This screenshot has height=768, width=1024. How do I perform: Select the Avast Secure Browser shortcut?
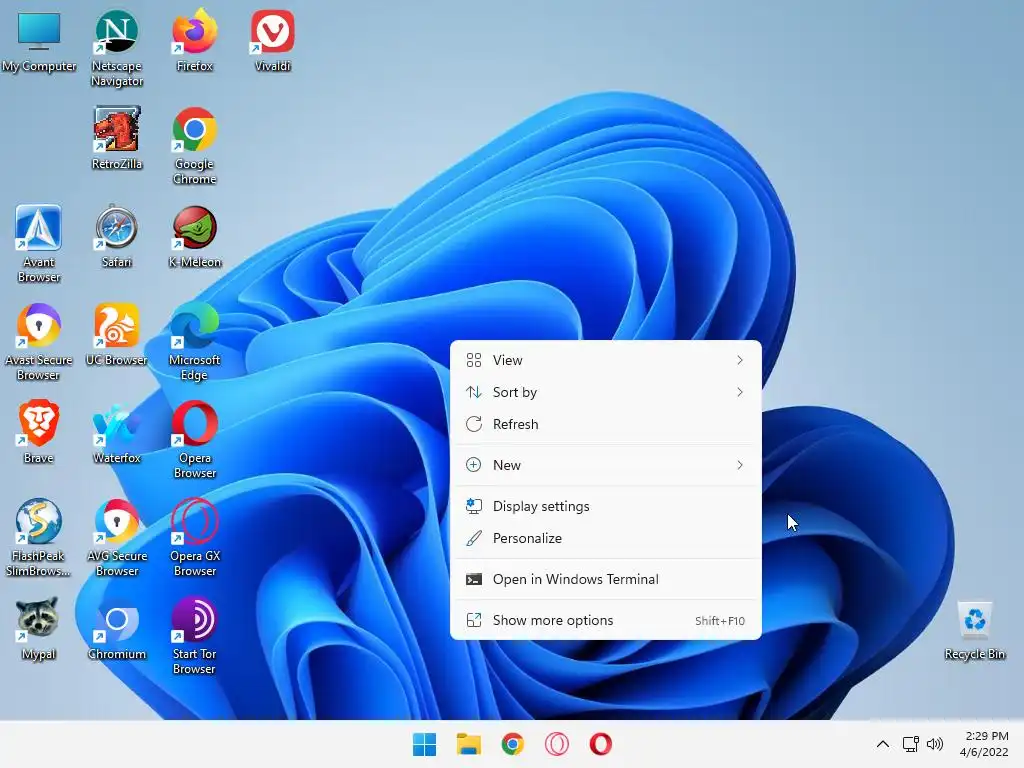39,342
